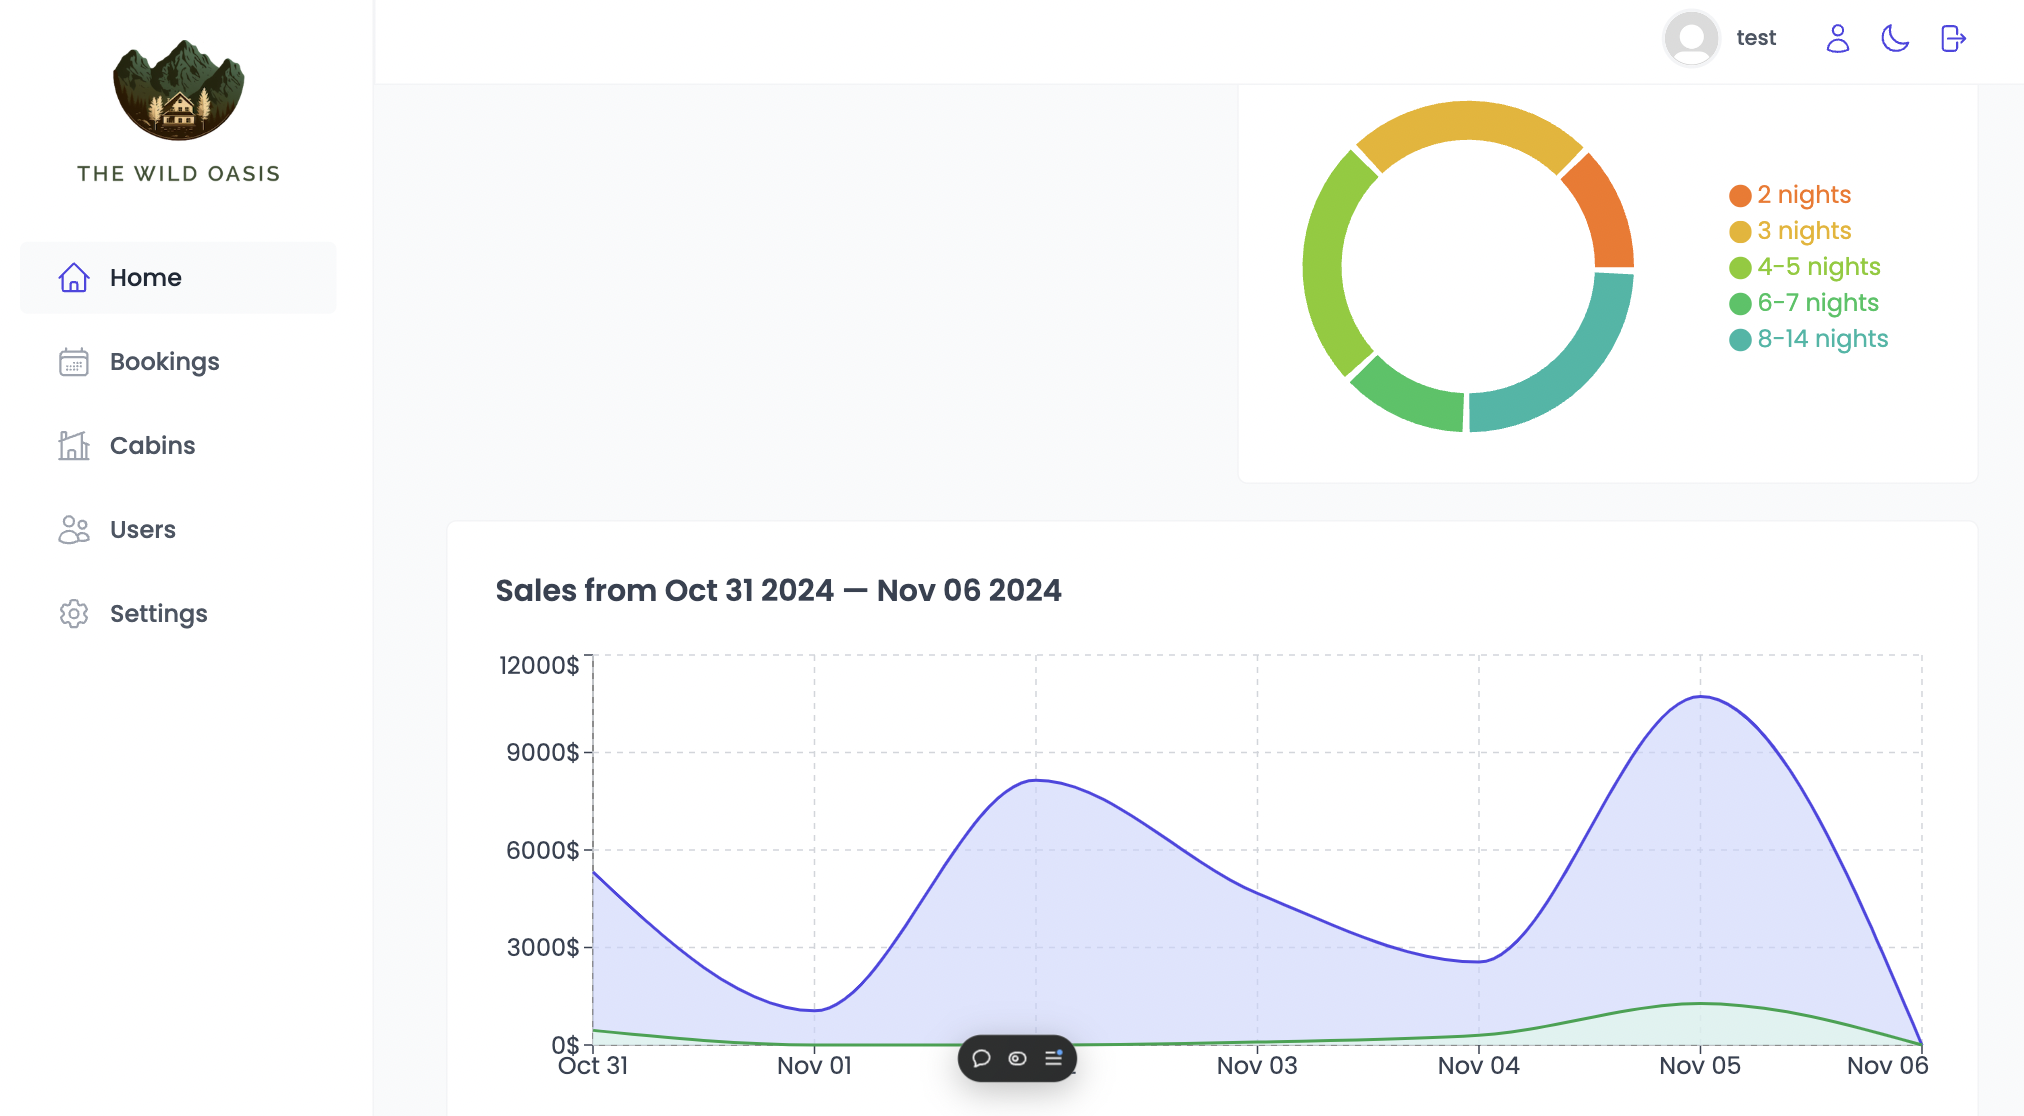The width and height of the screenshot is (2024, 1116).
Task: Click the 'Sales from Oct 31 2024' heading
Action: click(778, 590)
